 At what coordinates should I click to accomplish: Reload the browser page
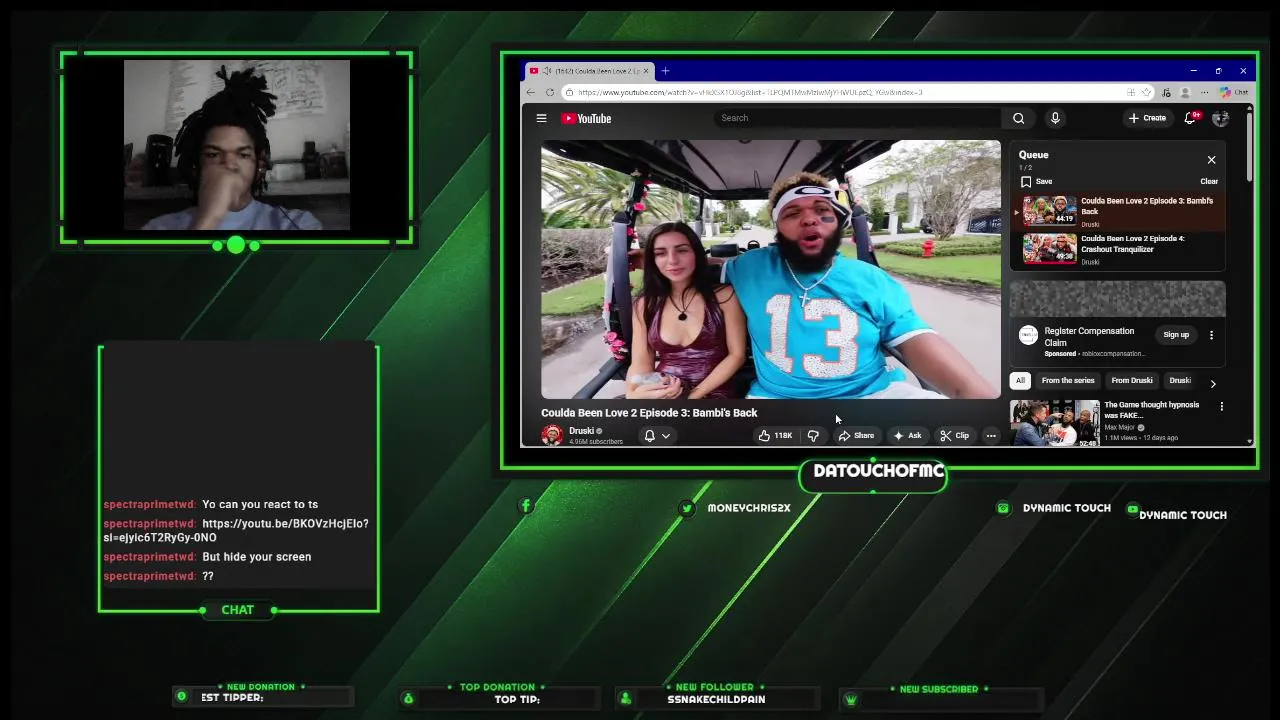coord(549,92)
